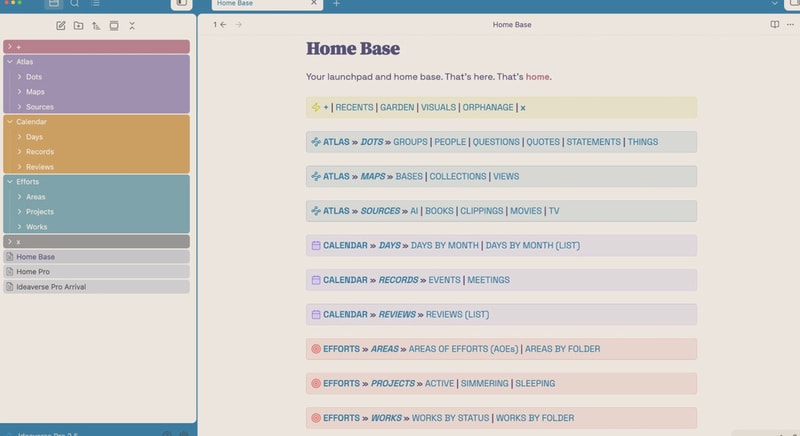
Task: Click the DAYS BY MONTH link
Action: [445, 245]
